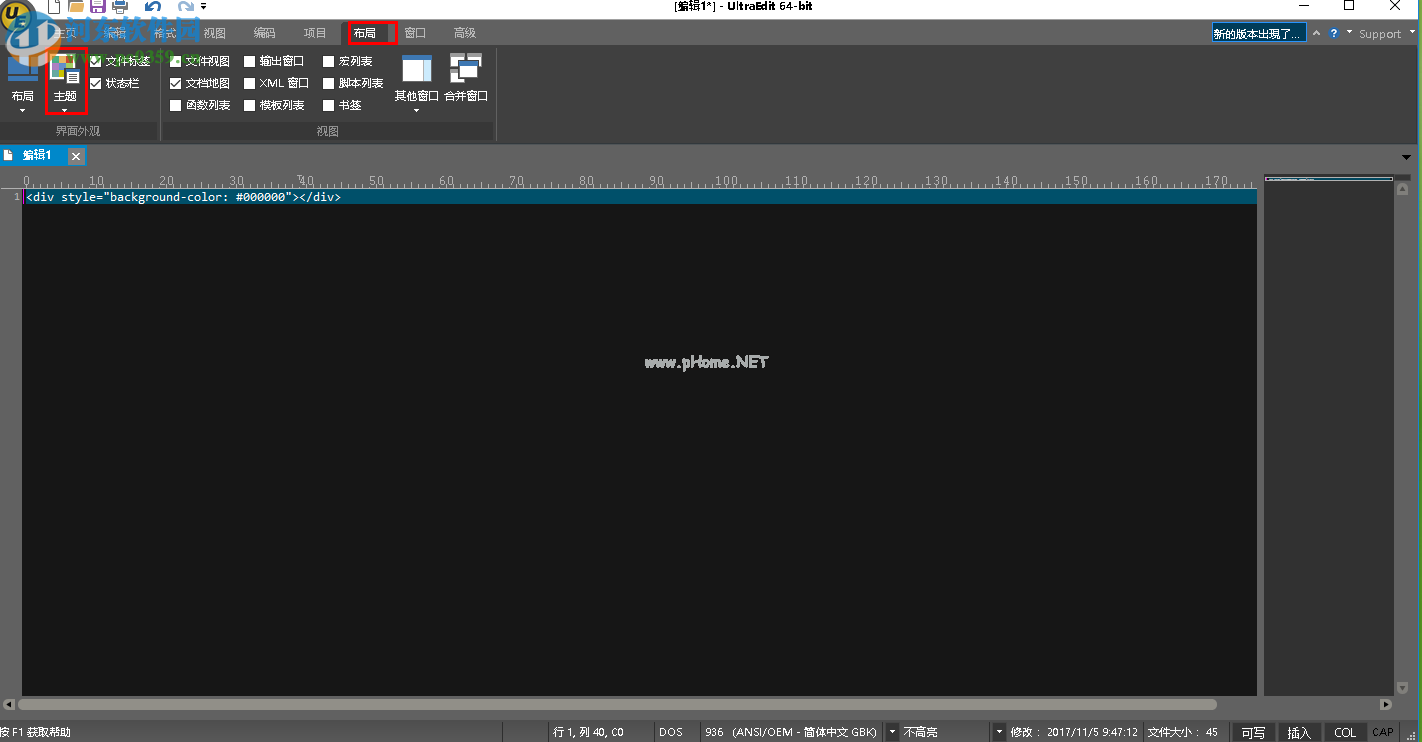
Task: Switch to the 高级 ribbon tab
Action: 465,33
